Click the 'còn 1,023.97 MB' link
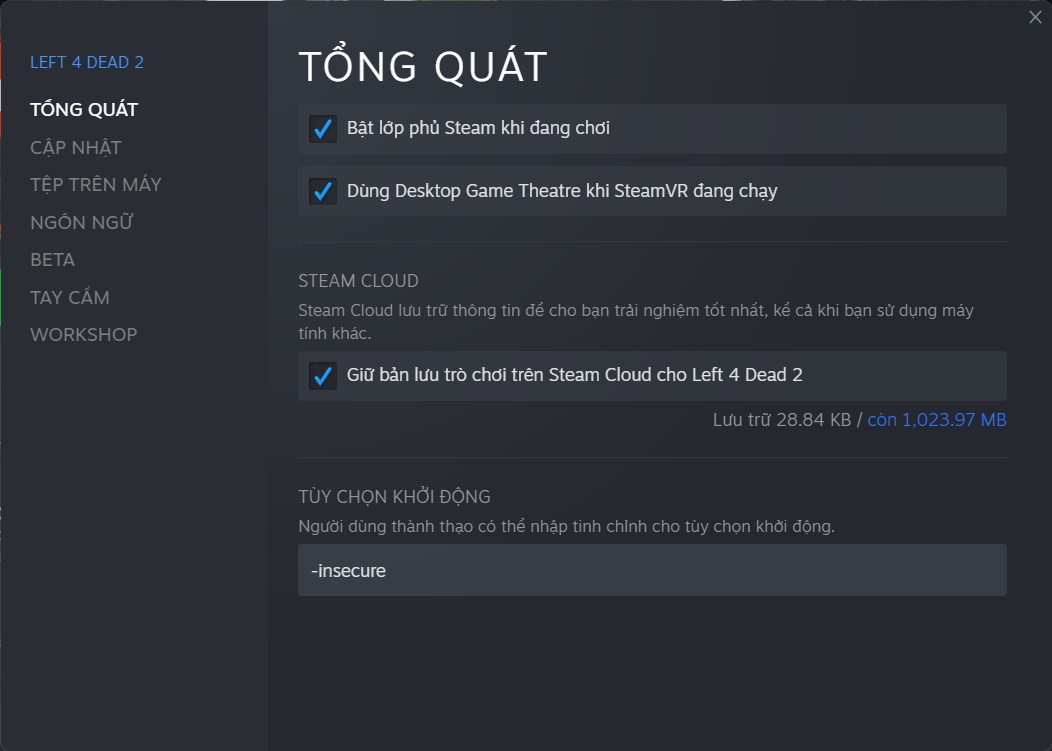Viewport: 1052px width, 751px height. [x=936, y=420]
